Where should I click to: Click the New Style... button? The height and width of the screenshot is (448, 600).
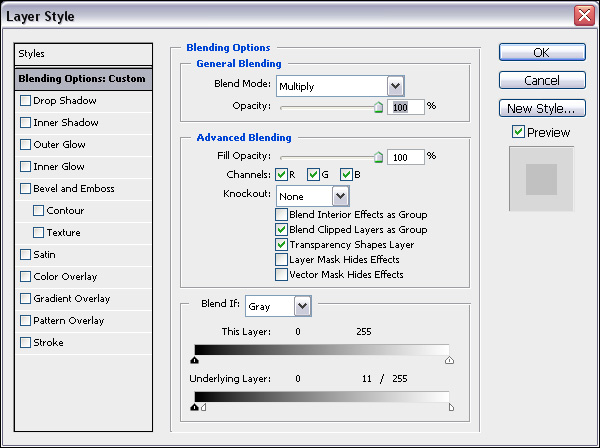(x=540, y=108)
